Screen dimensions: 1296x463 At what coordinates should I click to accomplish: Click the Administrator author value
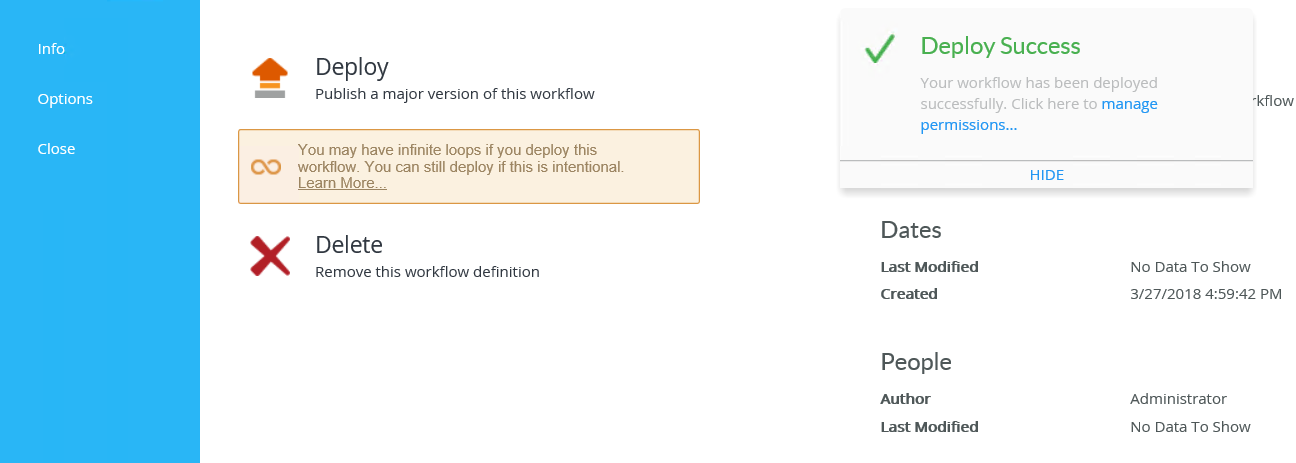pos(1178,399)
